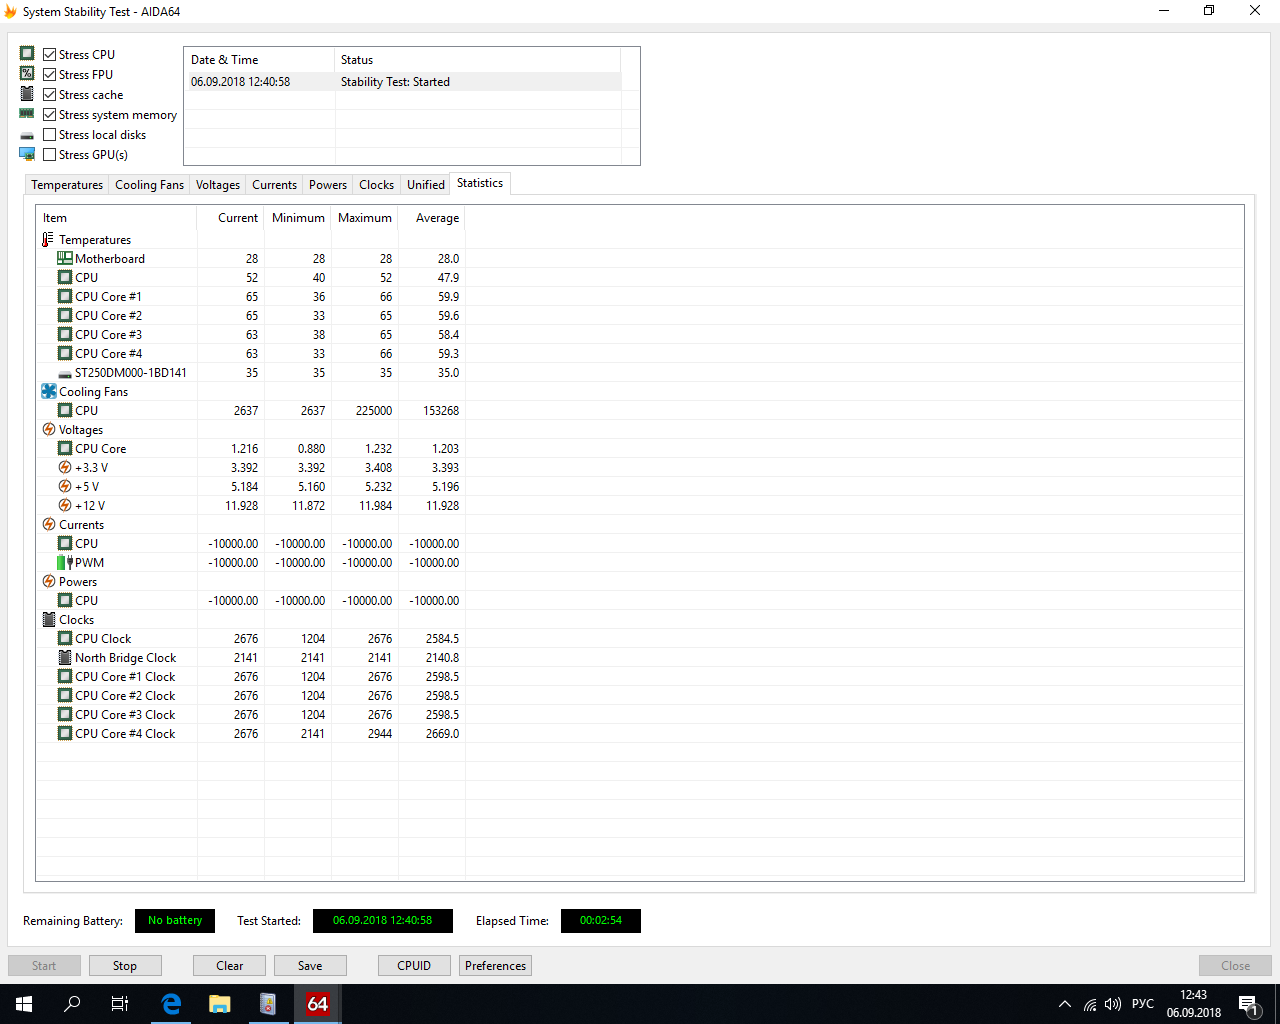Screen dimensions: 1280x1024
Task: Click the Stress GPU(s) monitor icon
Action: 27,154
